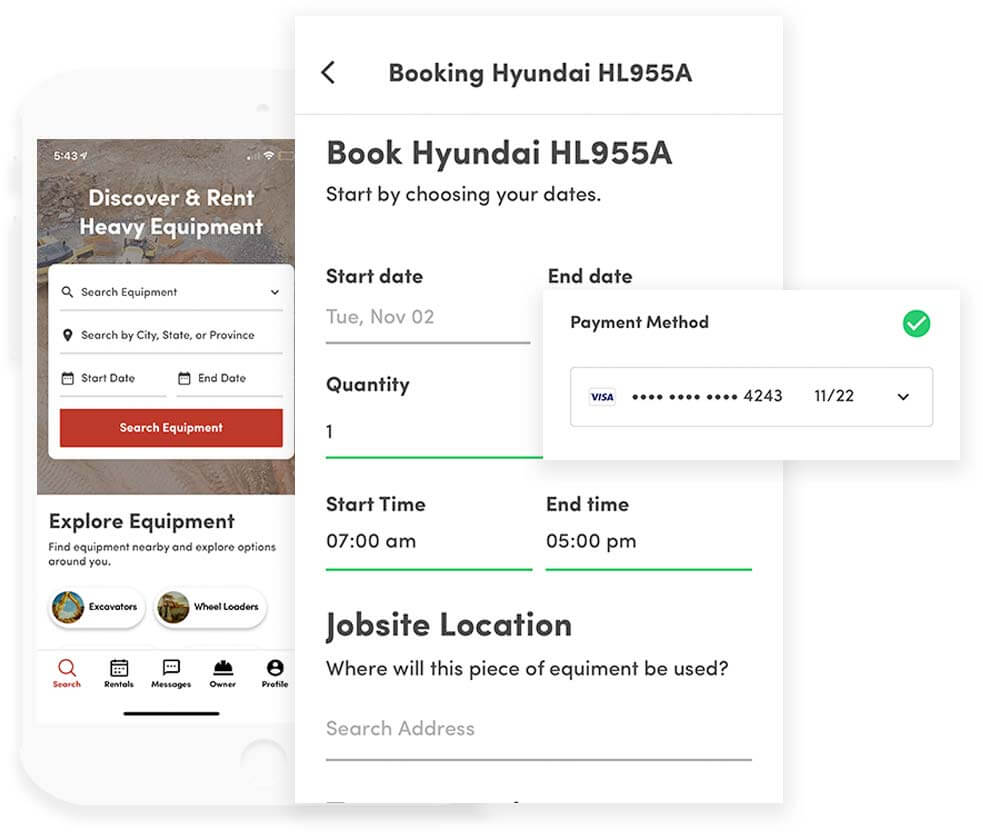The width and height of the screenshot is (983, 832).
Task: Click the End date label
Action: click(x=590, y=276)
